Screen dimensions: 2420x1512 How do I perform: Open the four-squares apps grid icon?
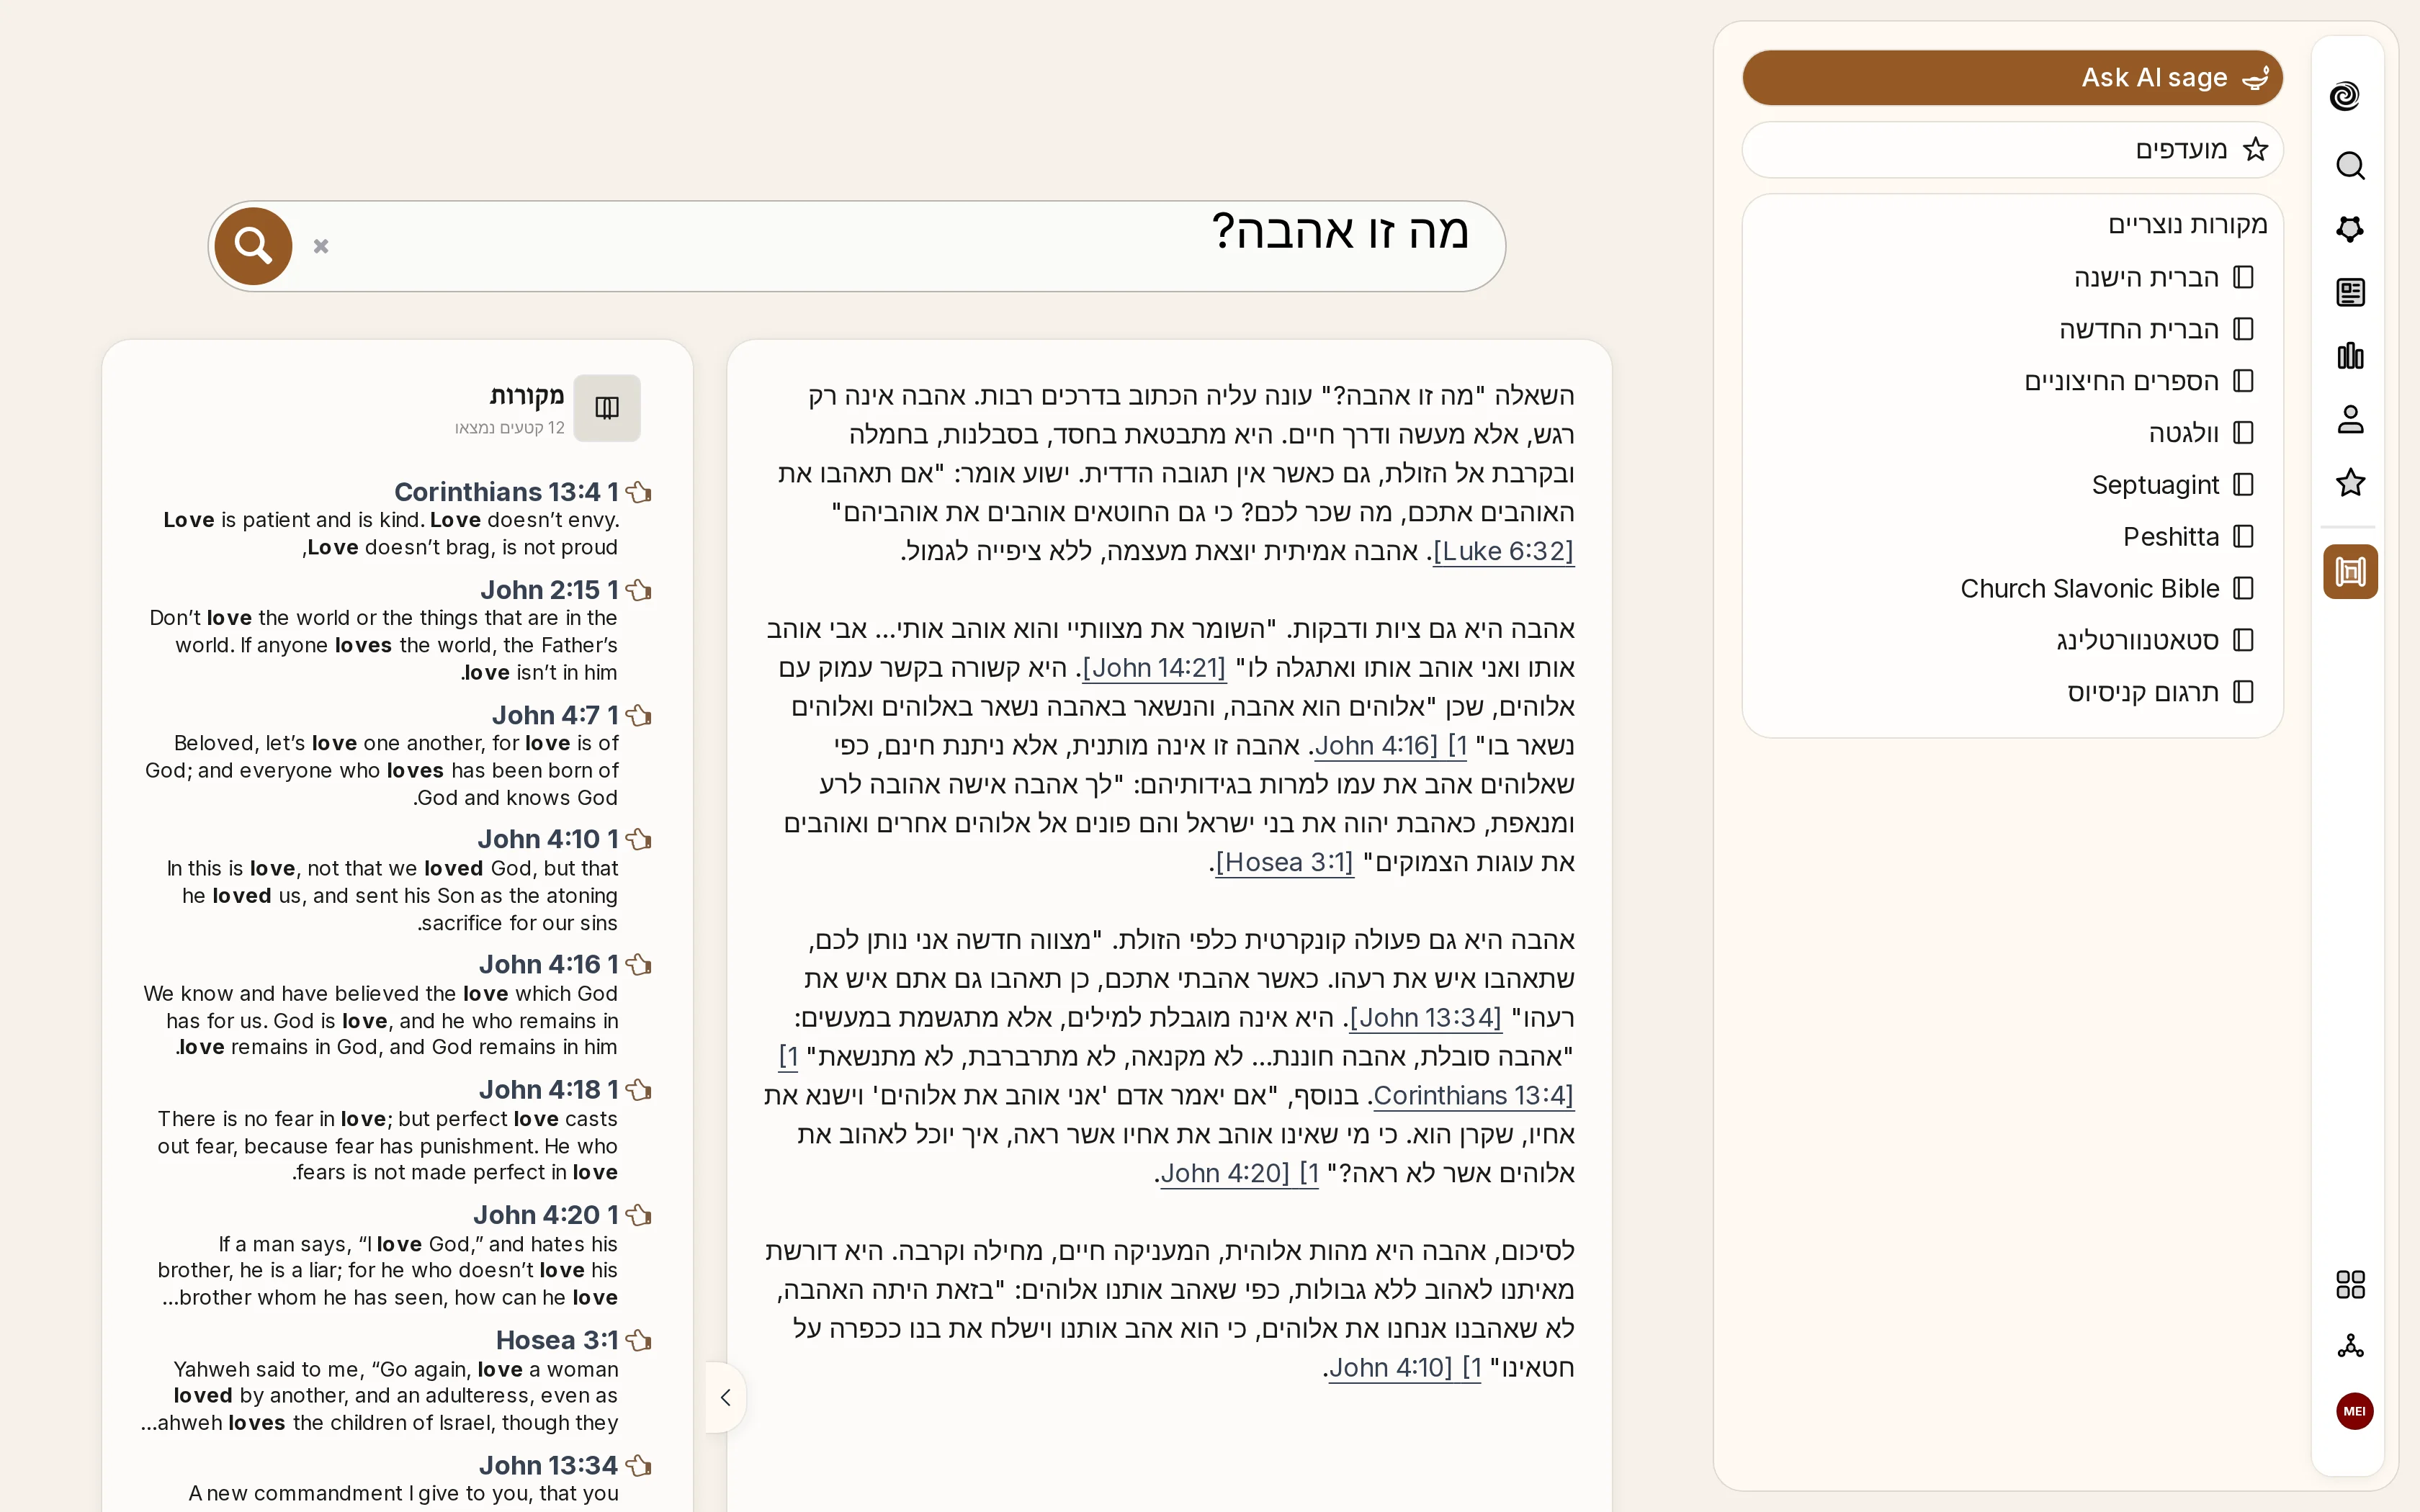point(2350,1284)
